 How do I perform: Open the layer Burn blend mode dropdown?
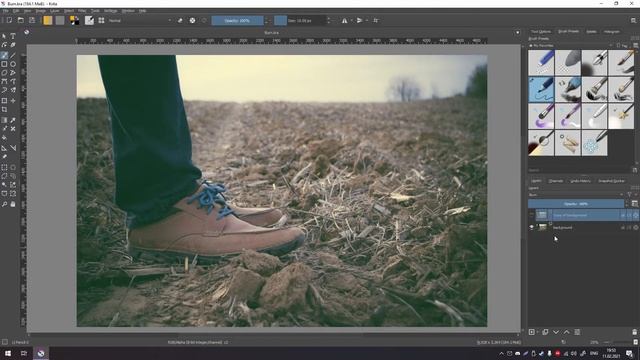[576, 195]
